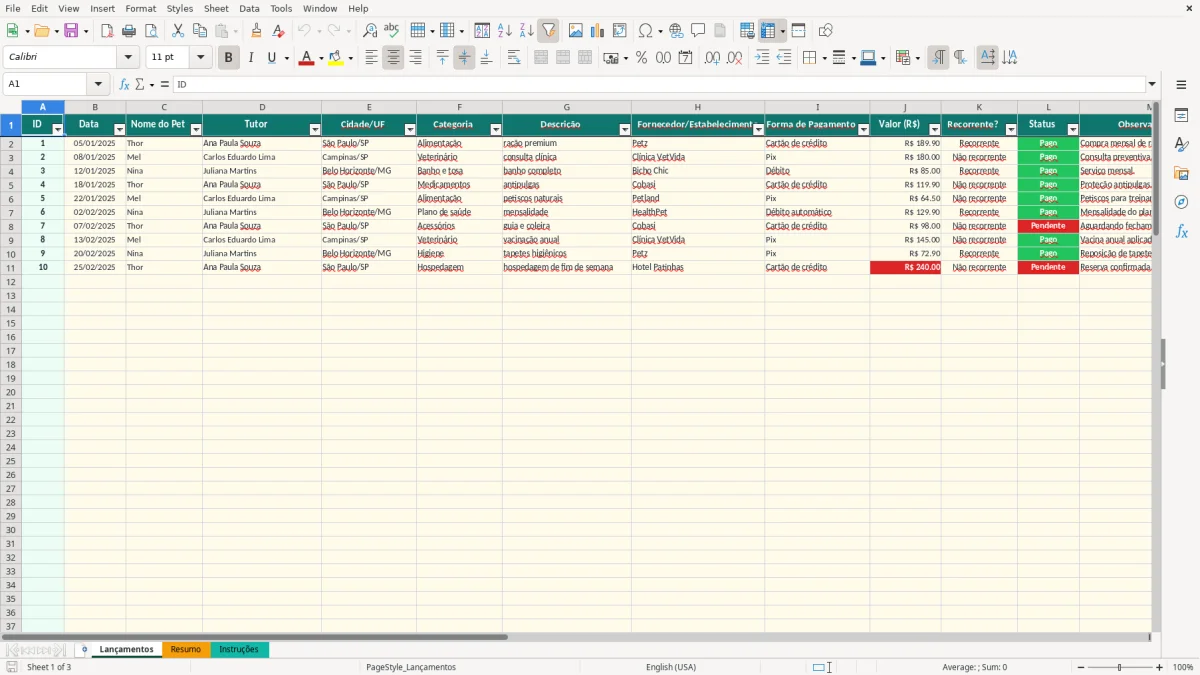Viewport: 1200px width, 675px height.
Task: Toggle Left-to-Right text direction
Action: [938, 58]
